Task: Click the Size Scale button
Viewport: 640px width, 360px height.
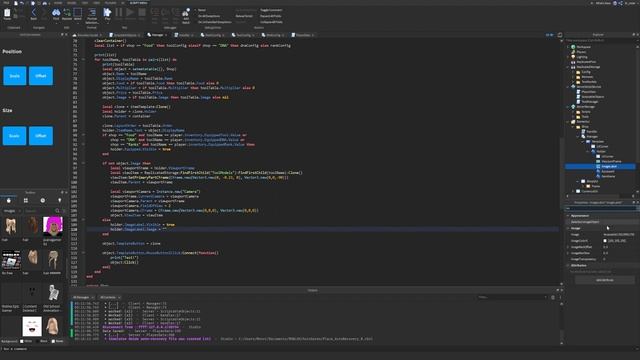Action: click(x=14, y=136)
